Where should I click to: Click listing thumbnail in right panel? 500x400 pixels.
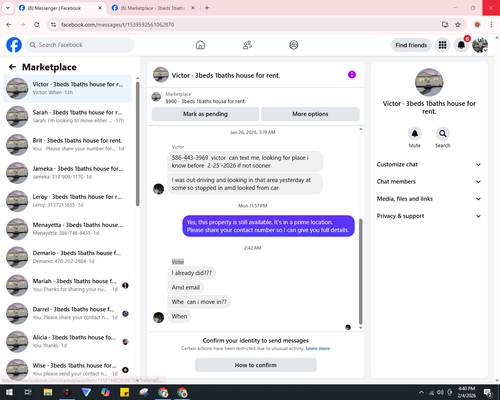[x=429, y=82]
